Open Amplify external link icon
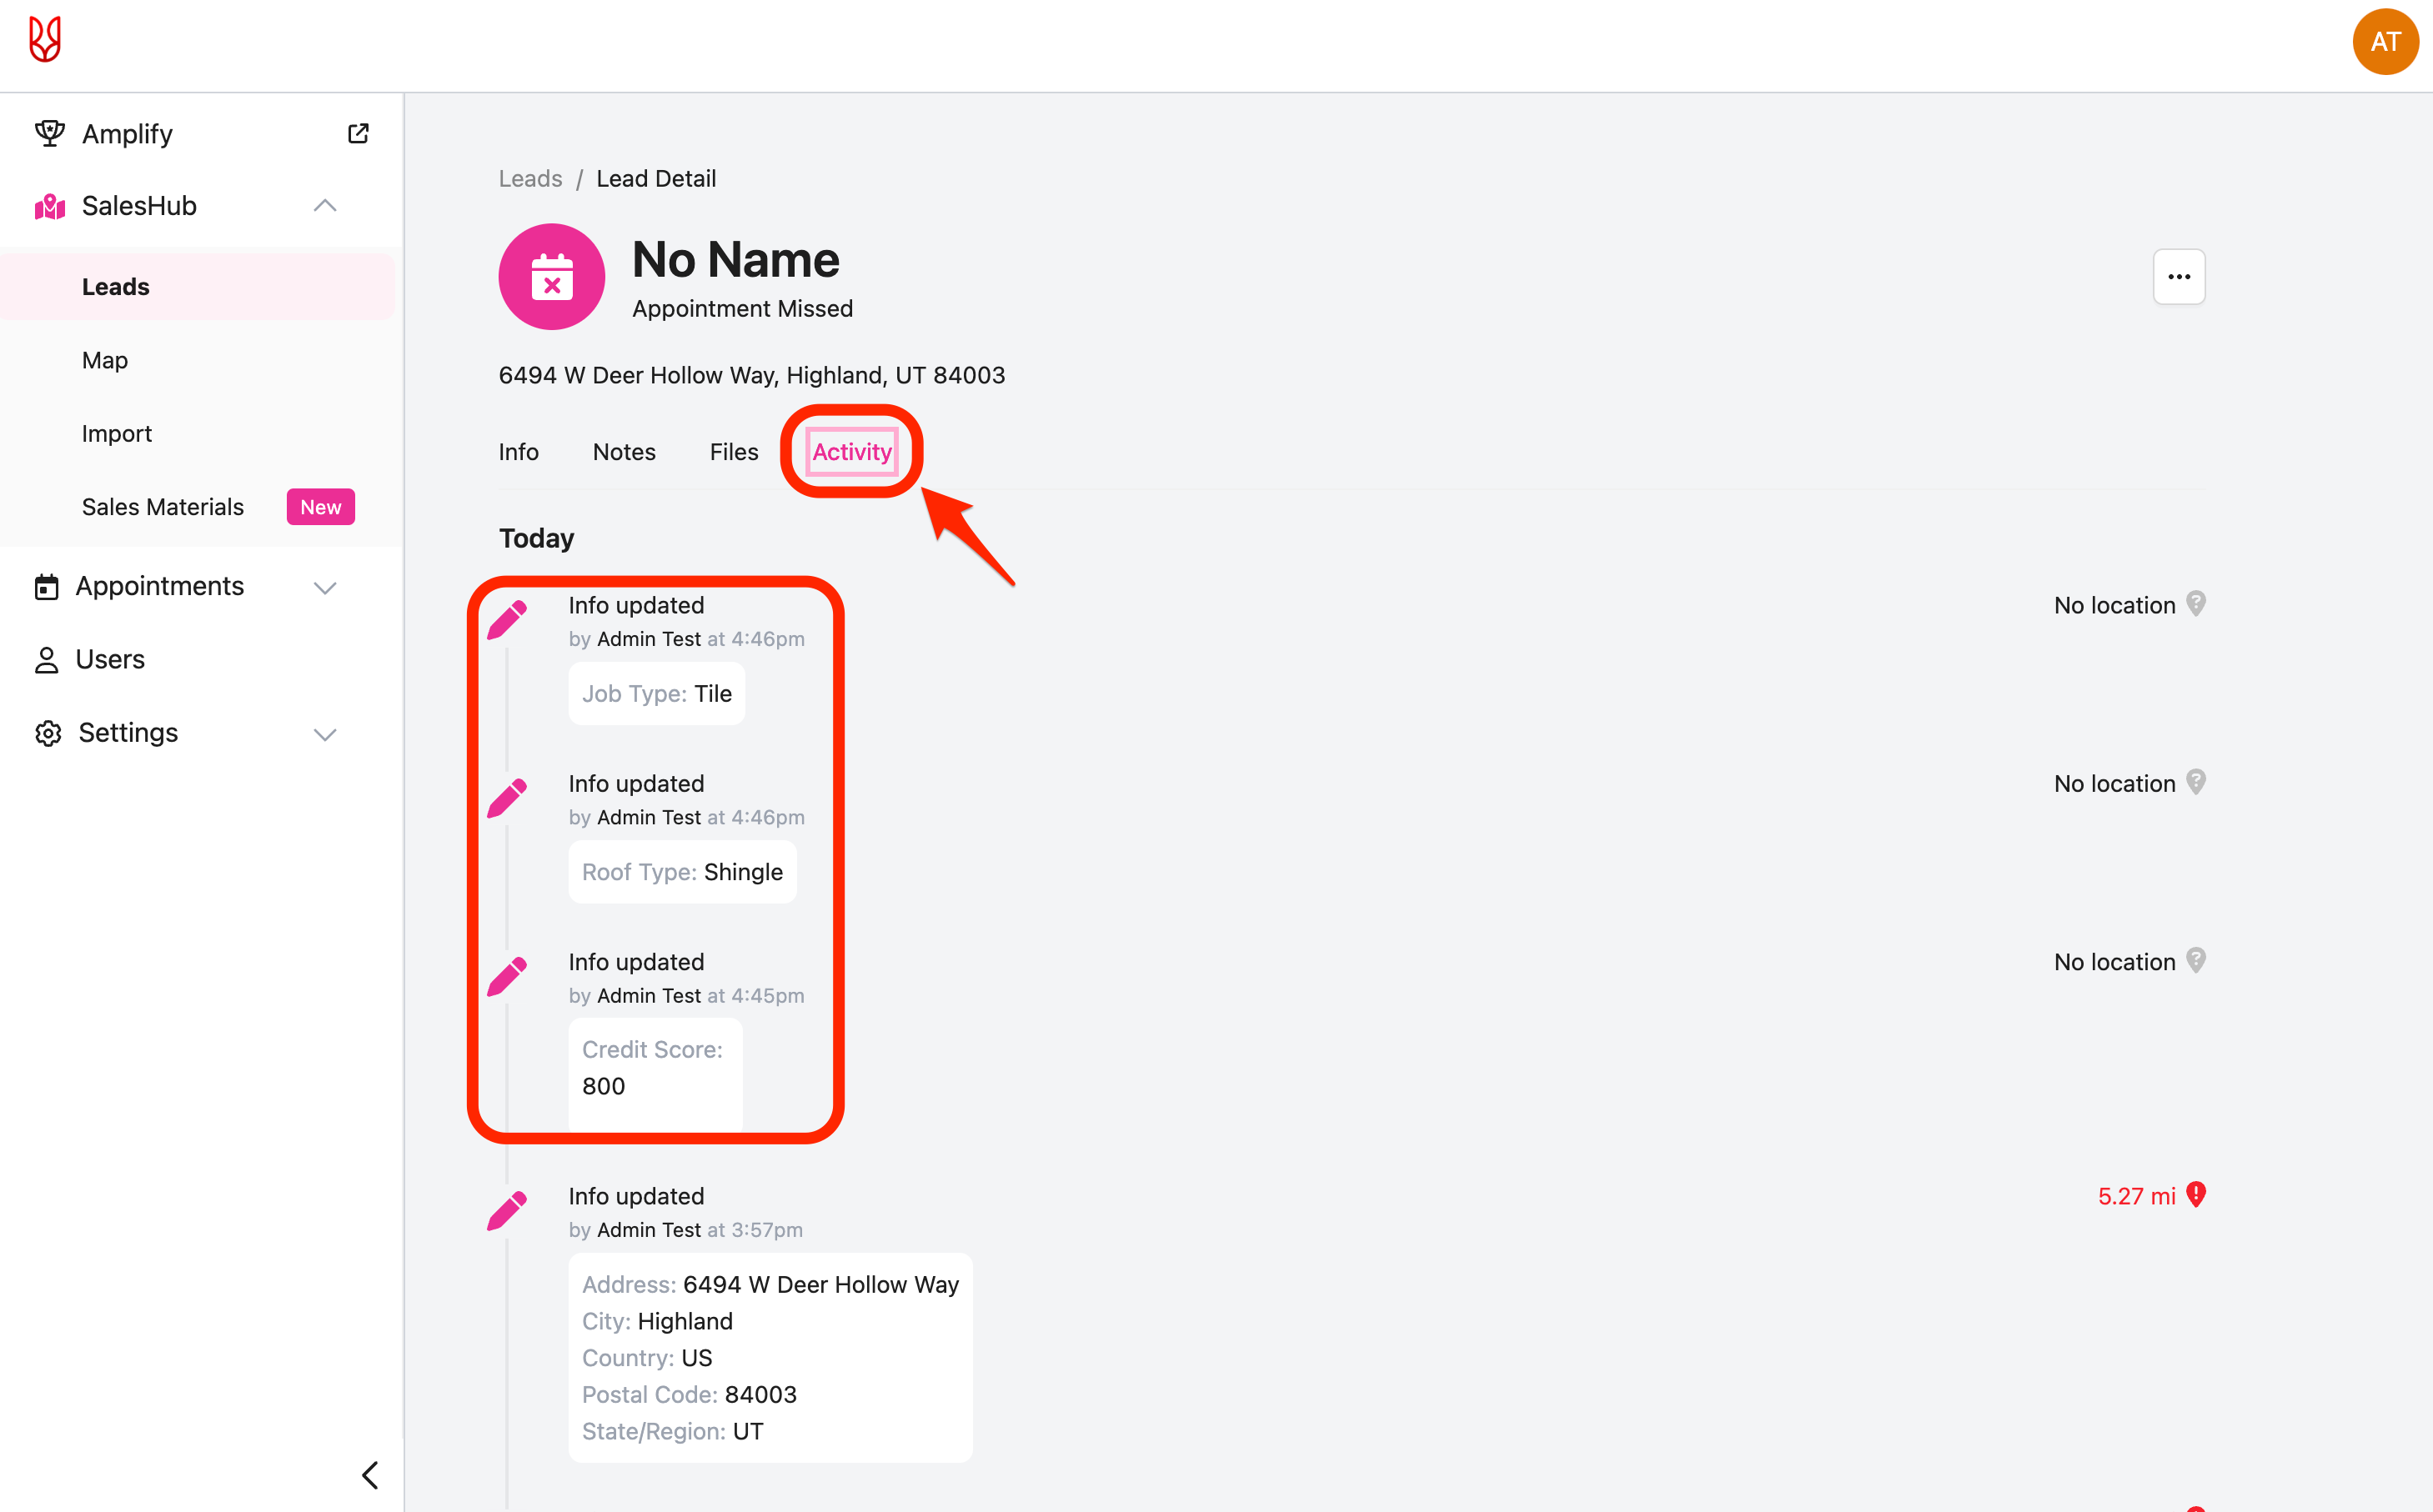The width and height of the screenshot is (2433, 1512). (358, 134)
